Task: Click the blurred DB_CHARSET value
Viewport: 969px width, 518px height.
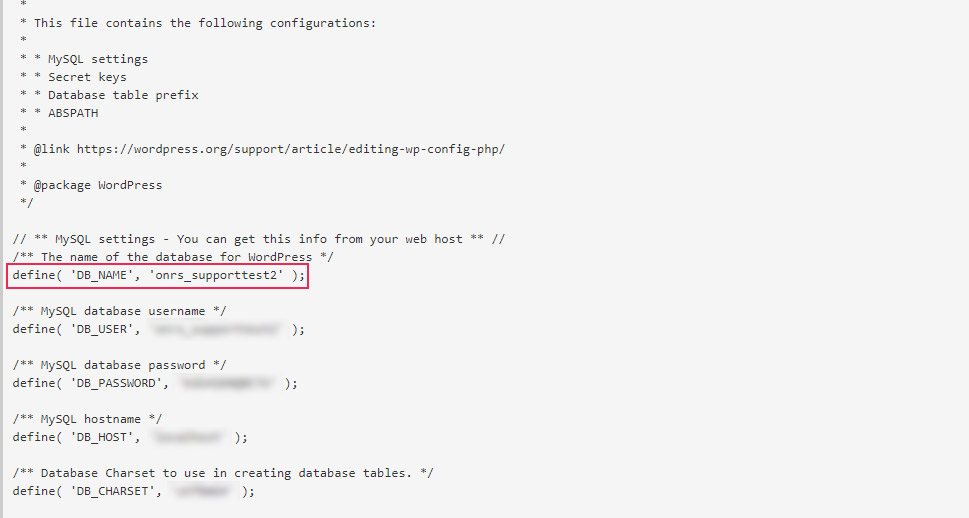Action: pos(202,491)
